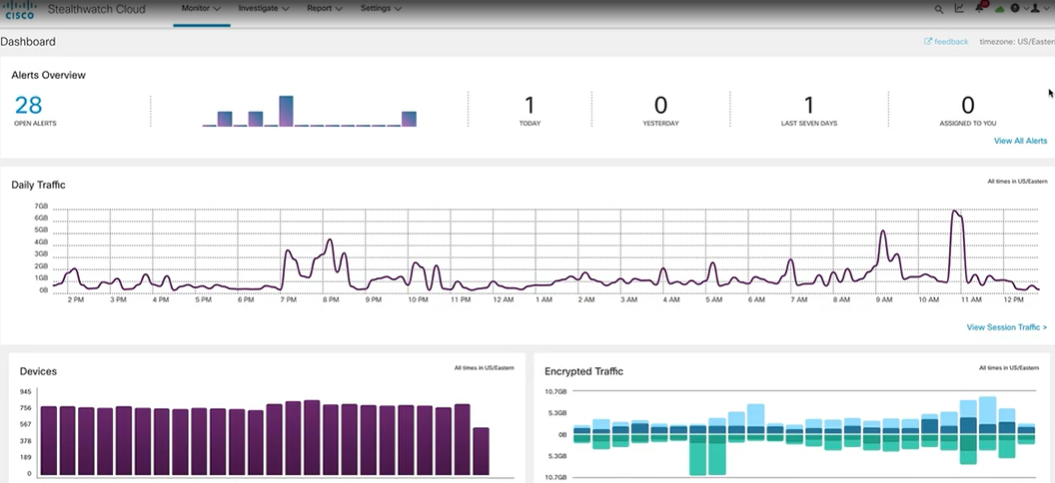Expand the Settings menu
Screen dimensions: 1055x483
381,9
